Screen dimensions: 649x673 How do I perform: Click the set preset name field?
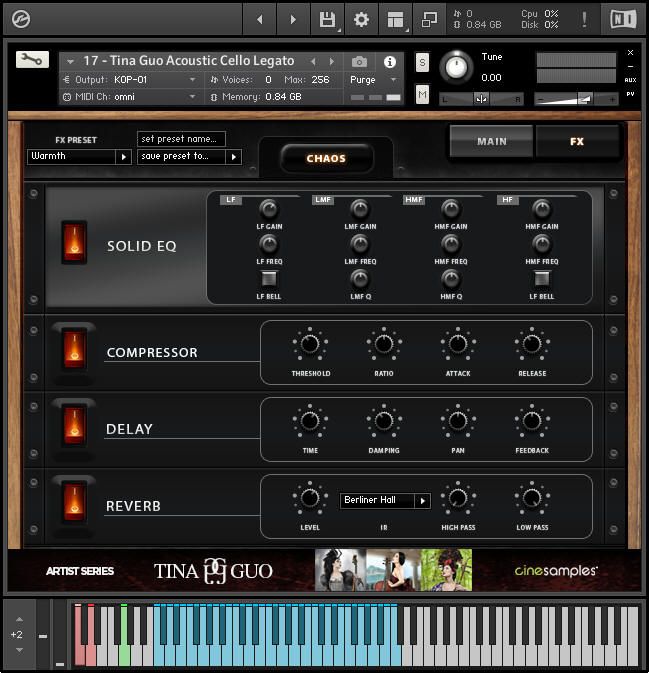click(x=181, y=139)
